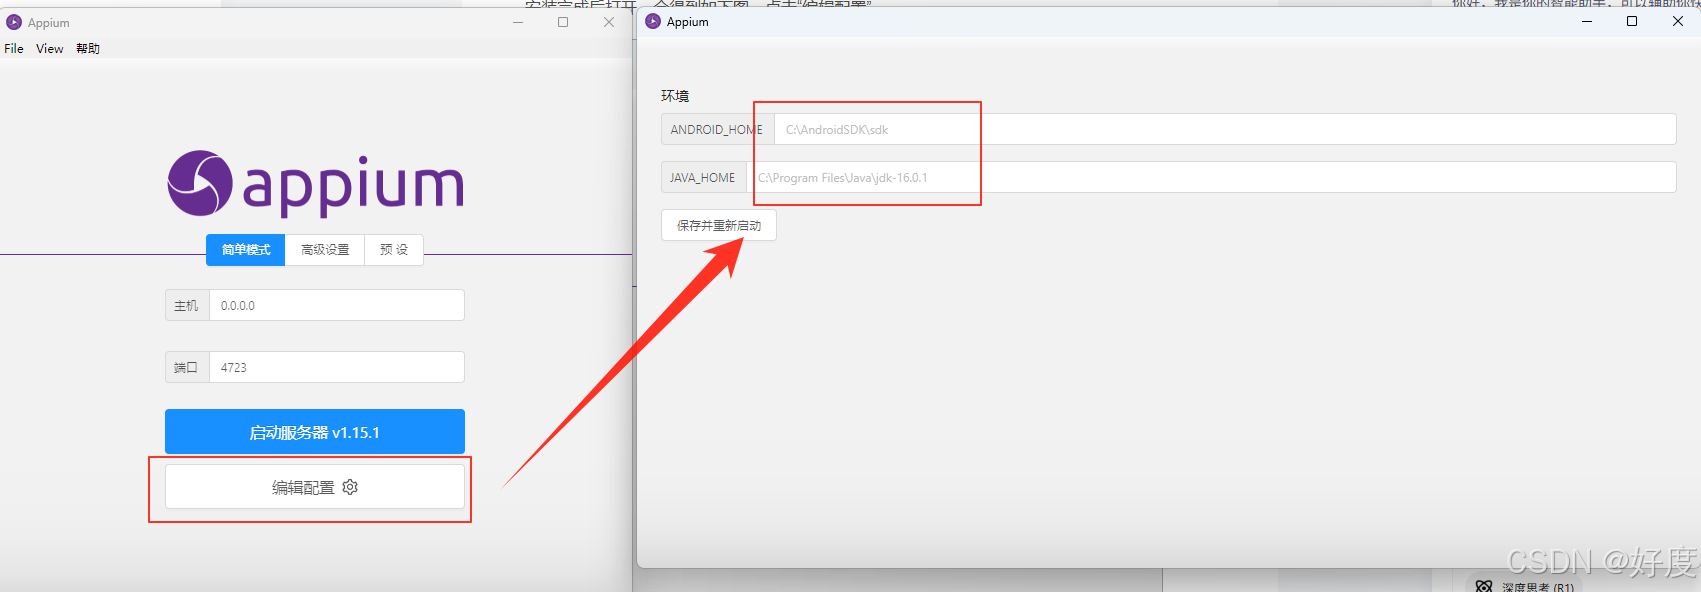The width and height of the screenshot is (1701, 592).
Task: Minimize the left Appium window
Action: [x=518, y=22]
